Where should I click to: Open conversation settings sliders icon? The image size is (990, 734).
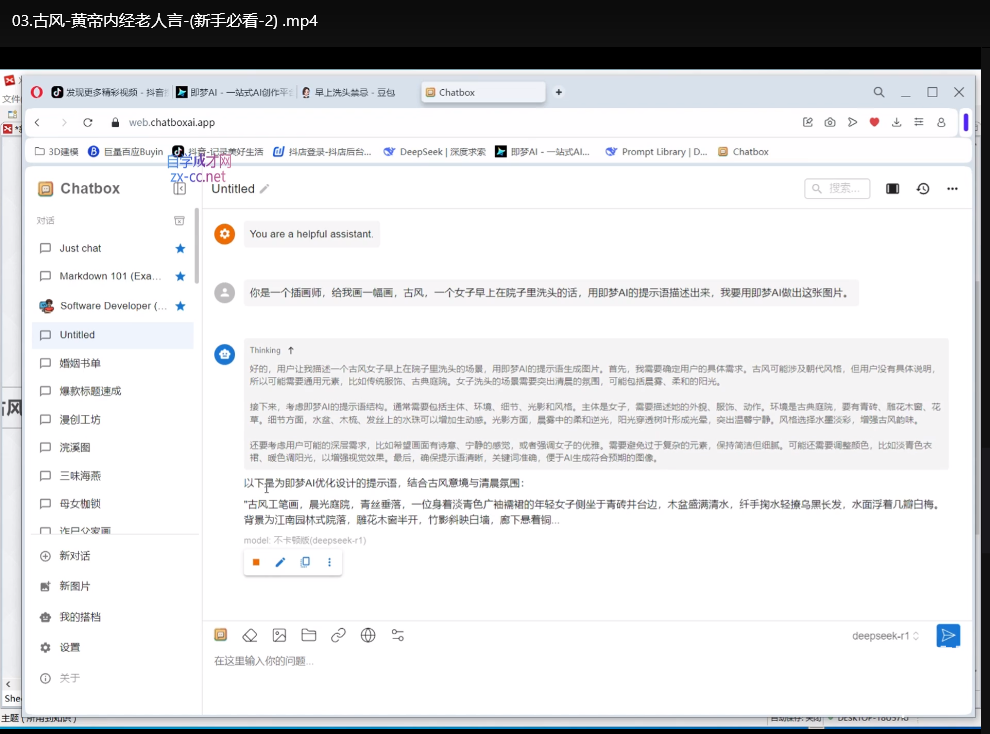point(398,635)
